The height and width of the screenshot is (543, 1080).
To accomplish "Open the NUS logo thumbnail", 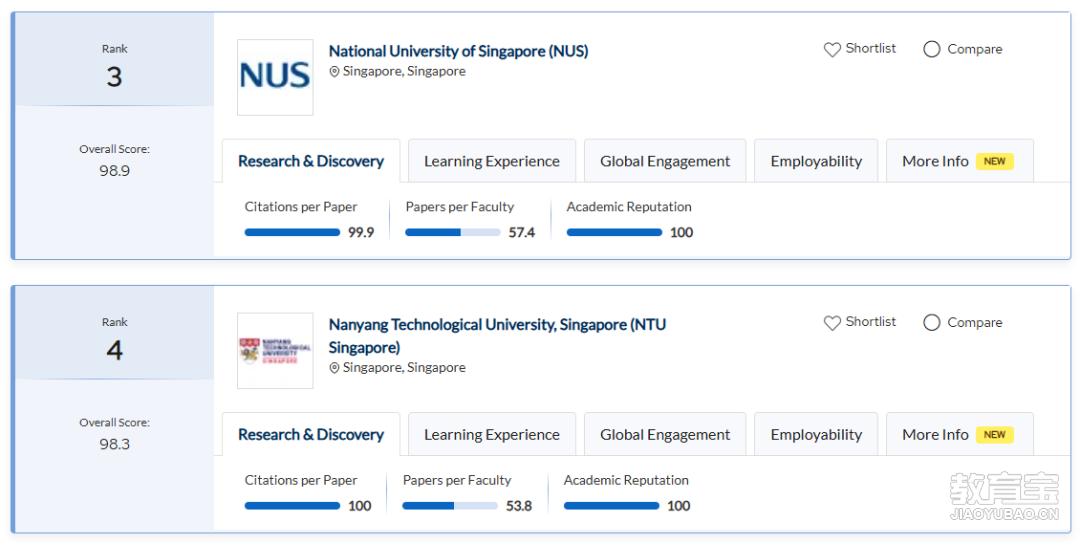I will 275,77.
